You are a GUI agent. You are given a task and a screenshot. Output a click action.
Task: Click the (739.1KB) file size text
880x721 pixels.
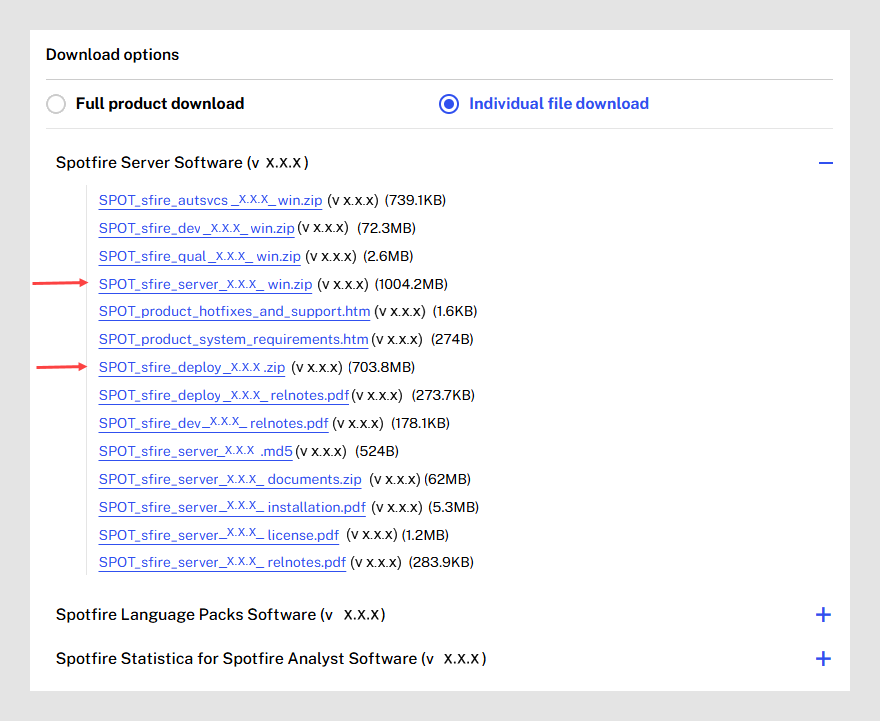[x=415, y=200]
